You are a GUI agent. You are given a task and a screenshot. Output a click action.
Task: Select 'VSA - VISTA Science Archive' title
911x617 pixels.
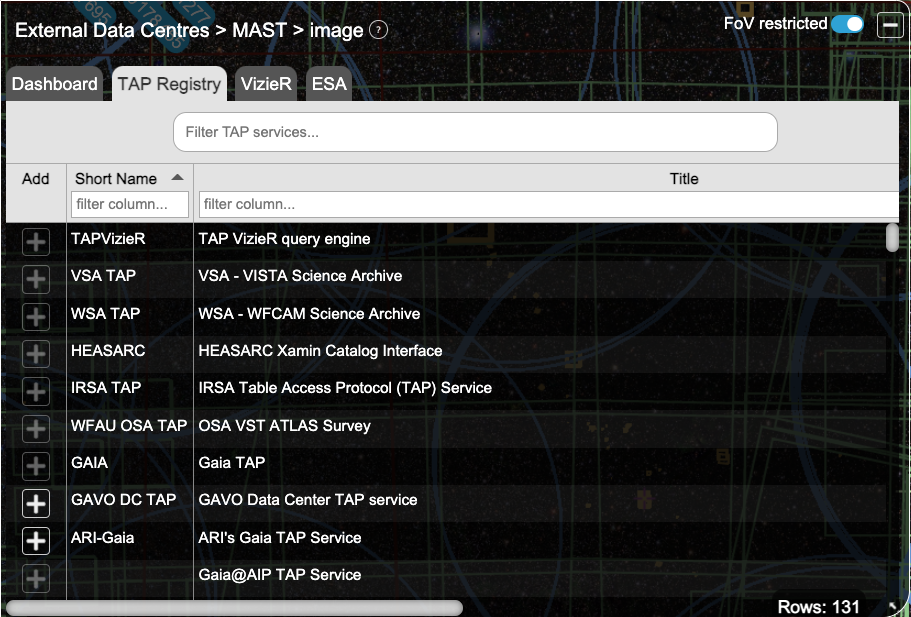pyautogui.click(x=300, y=275)
